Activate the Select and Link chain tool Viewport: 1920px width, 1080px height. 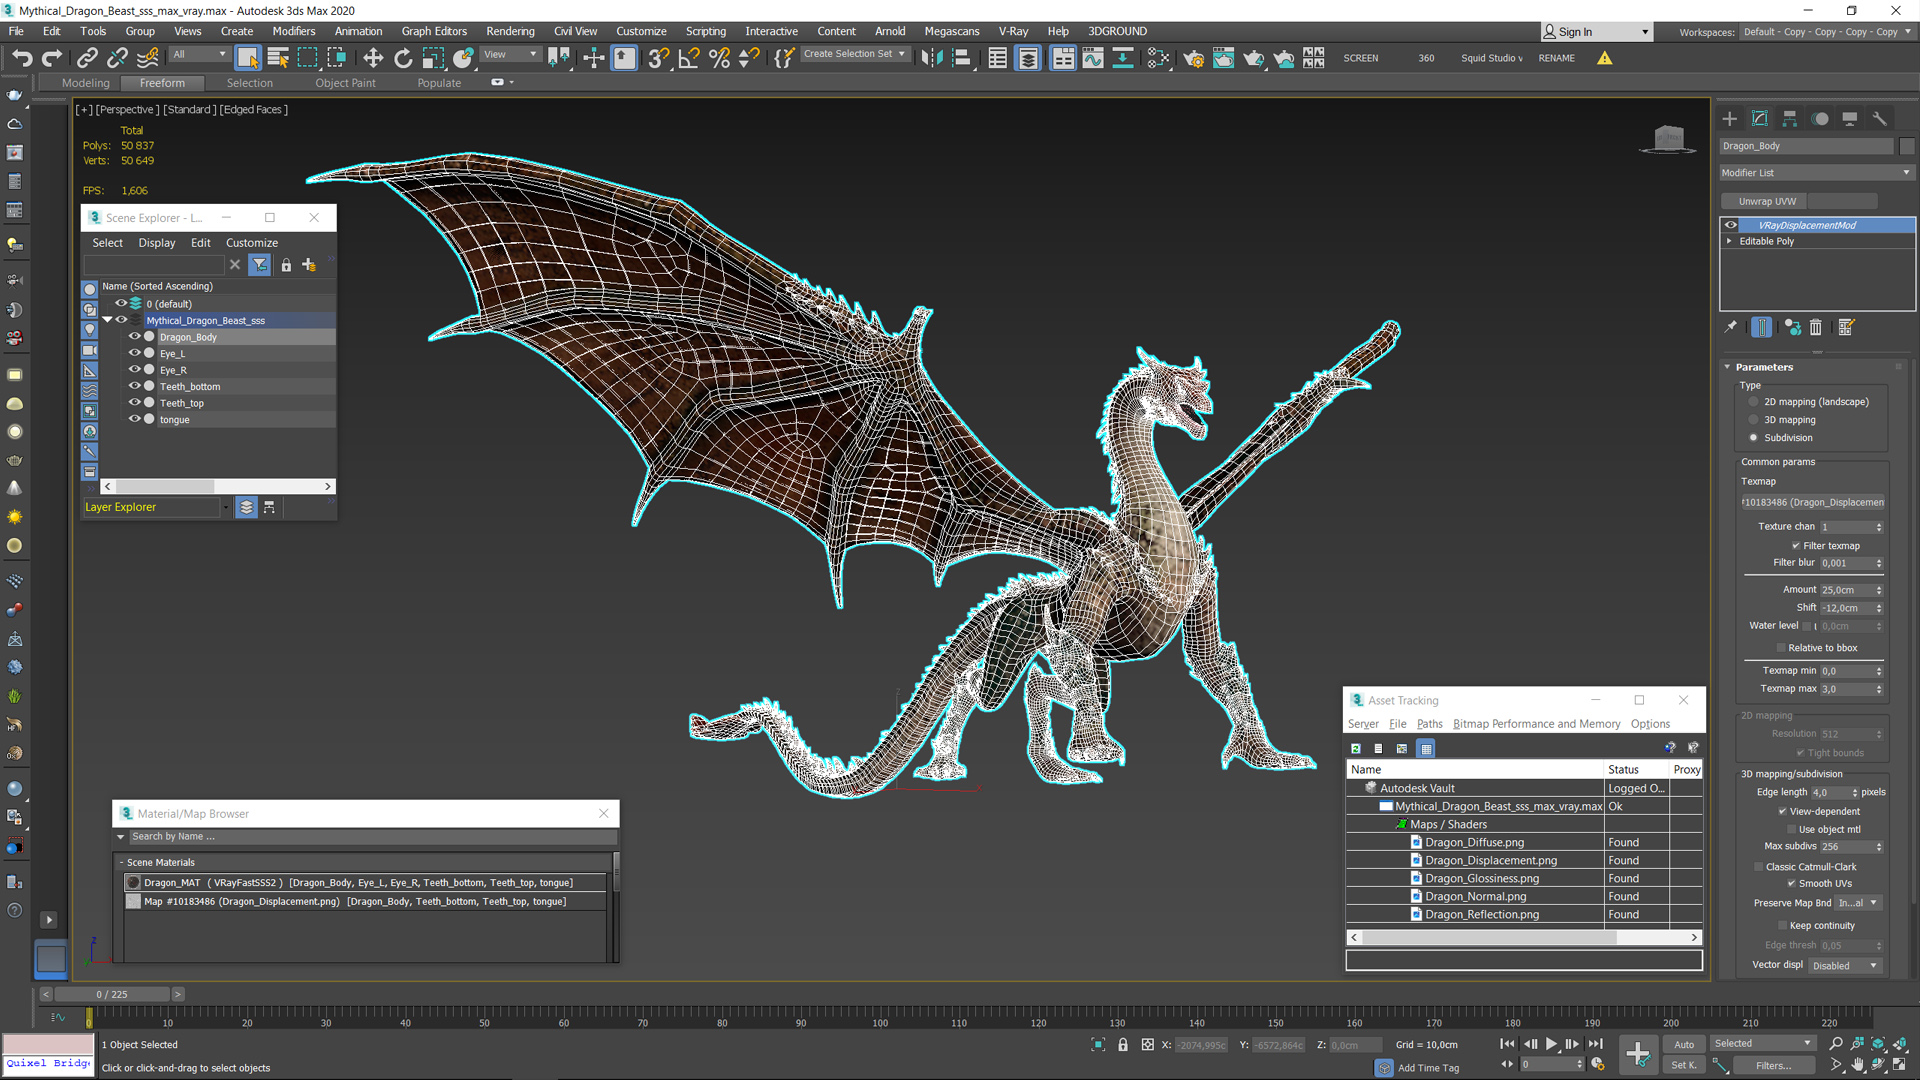pos(87,58)
